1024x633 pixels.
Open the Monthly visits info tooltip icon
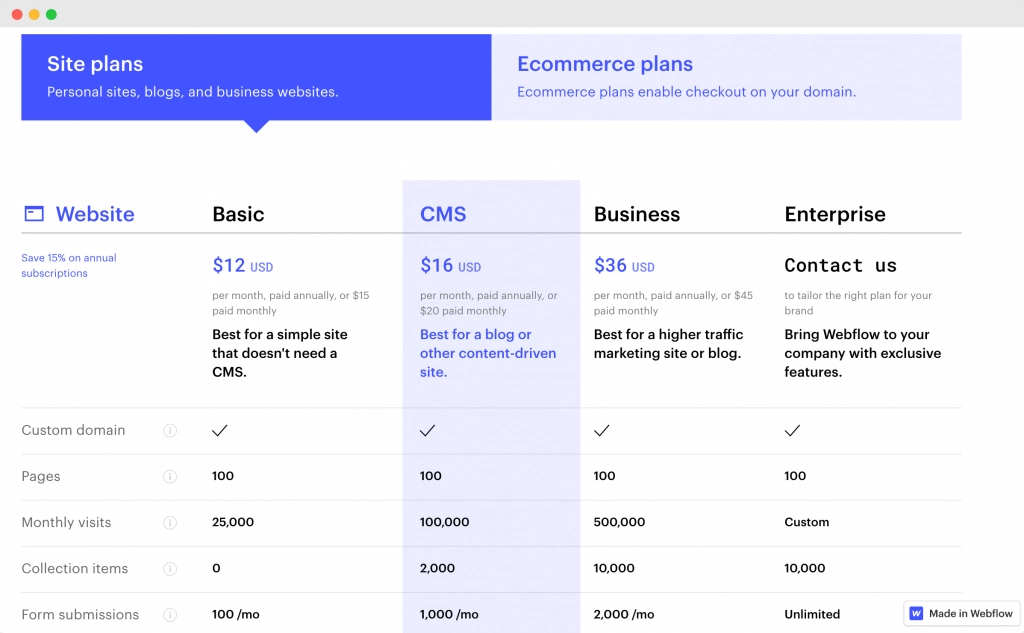click(170, 523)
